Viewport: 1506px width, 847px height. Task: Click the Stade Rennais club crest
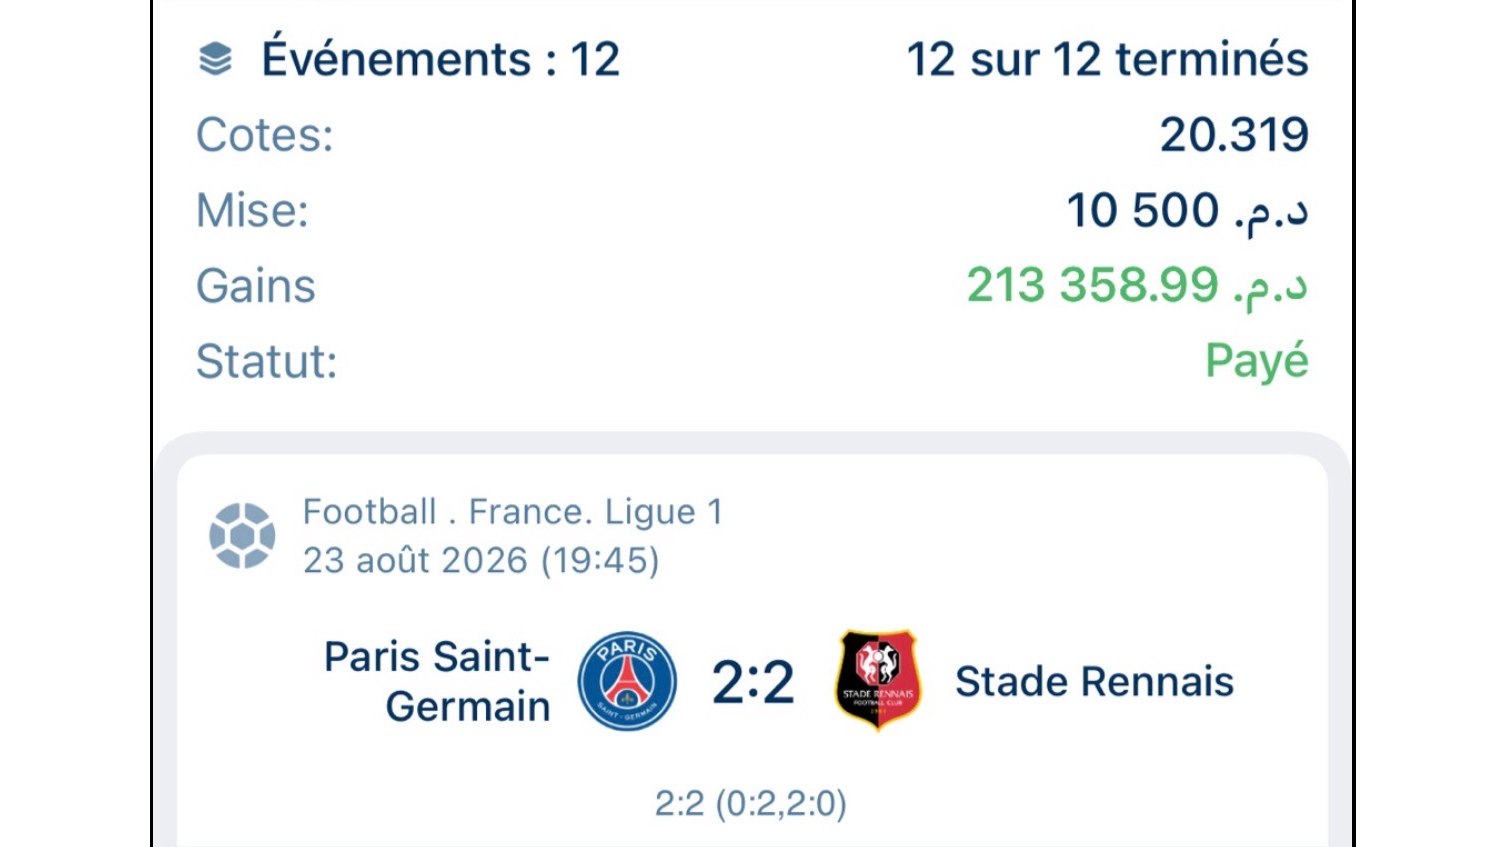(878, 680)
